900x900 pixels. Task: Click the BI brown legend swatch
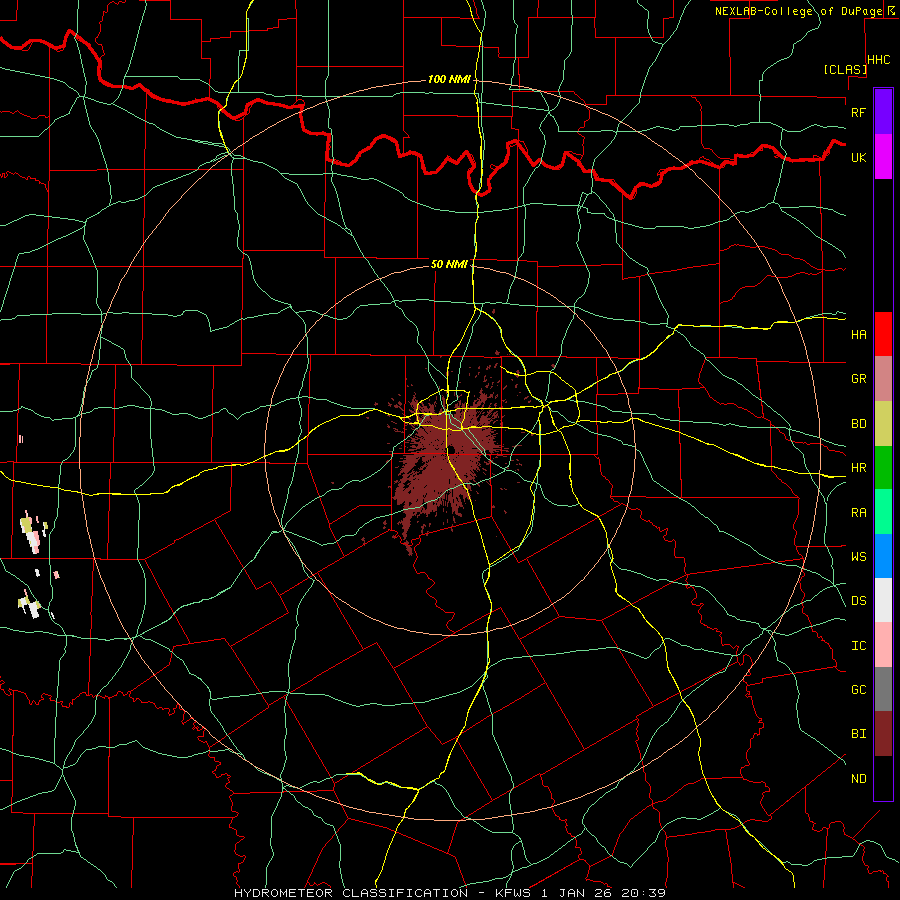883,734
